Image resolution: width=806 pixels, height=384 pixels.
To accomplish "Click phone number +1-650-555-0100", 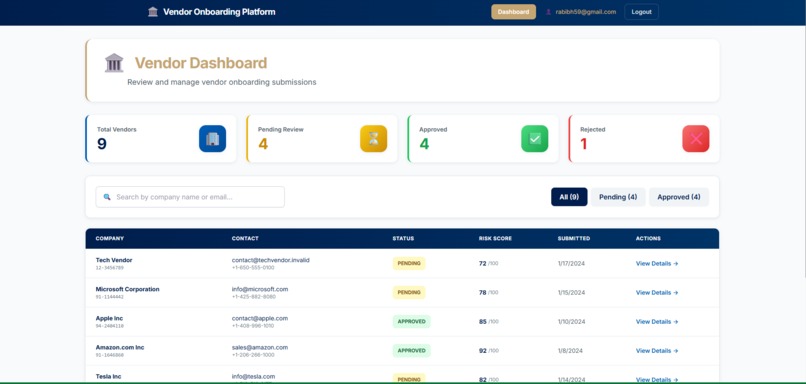I will pyautogui.click(x=253, y=268).
